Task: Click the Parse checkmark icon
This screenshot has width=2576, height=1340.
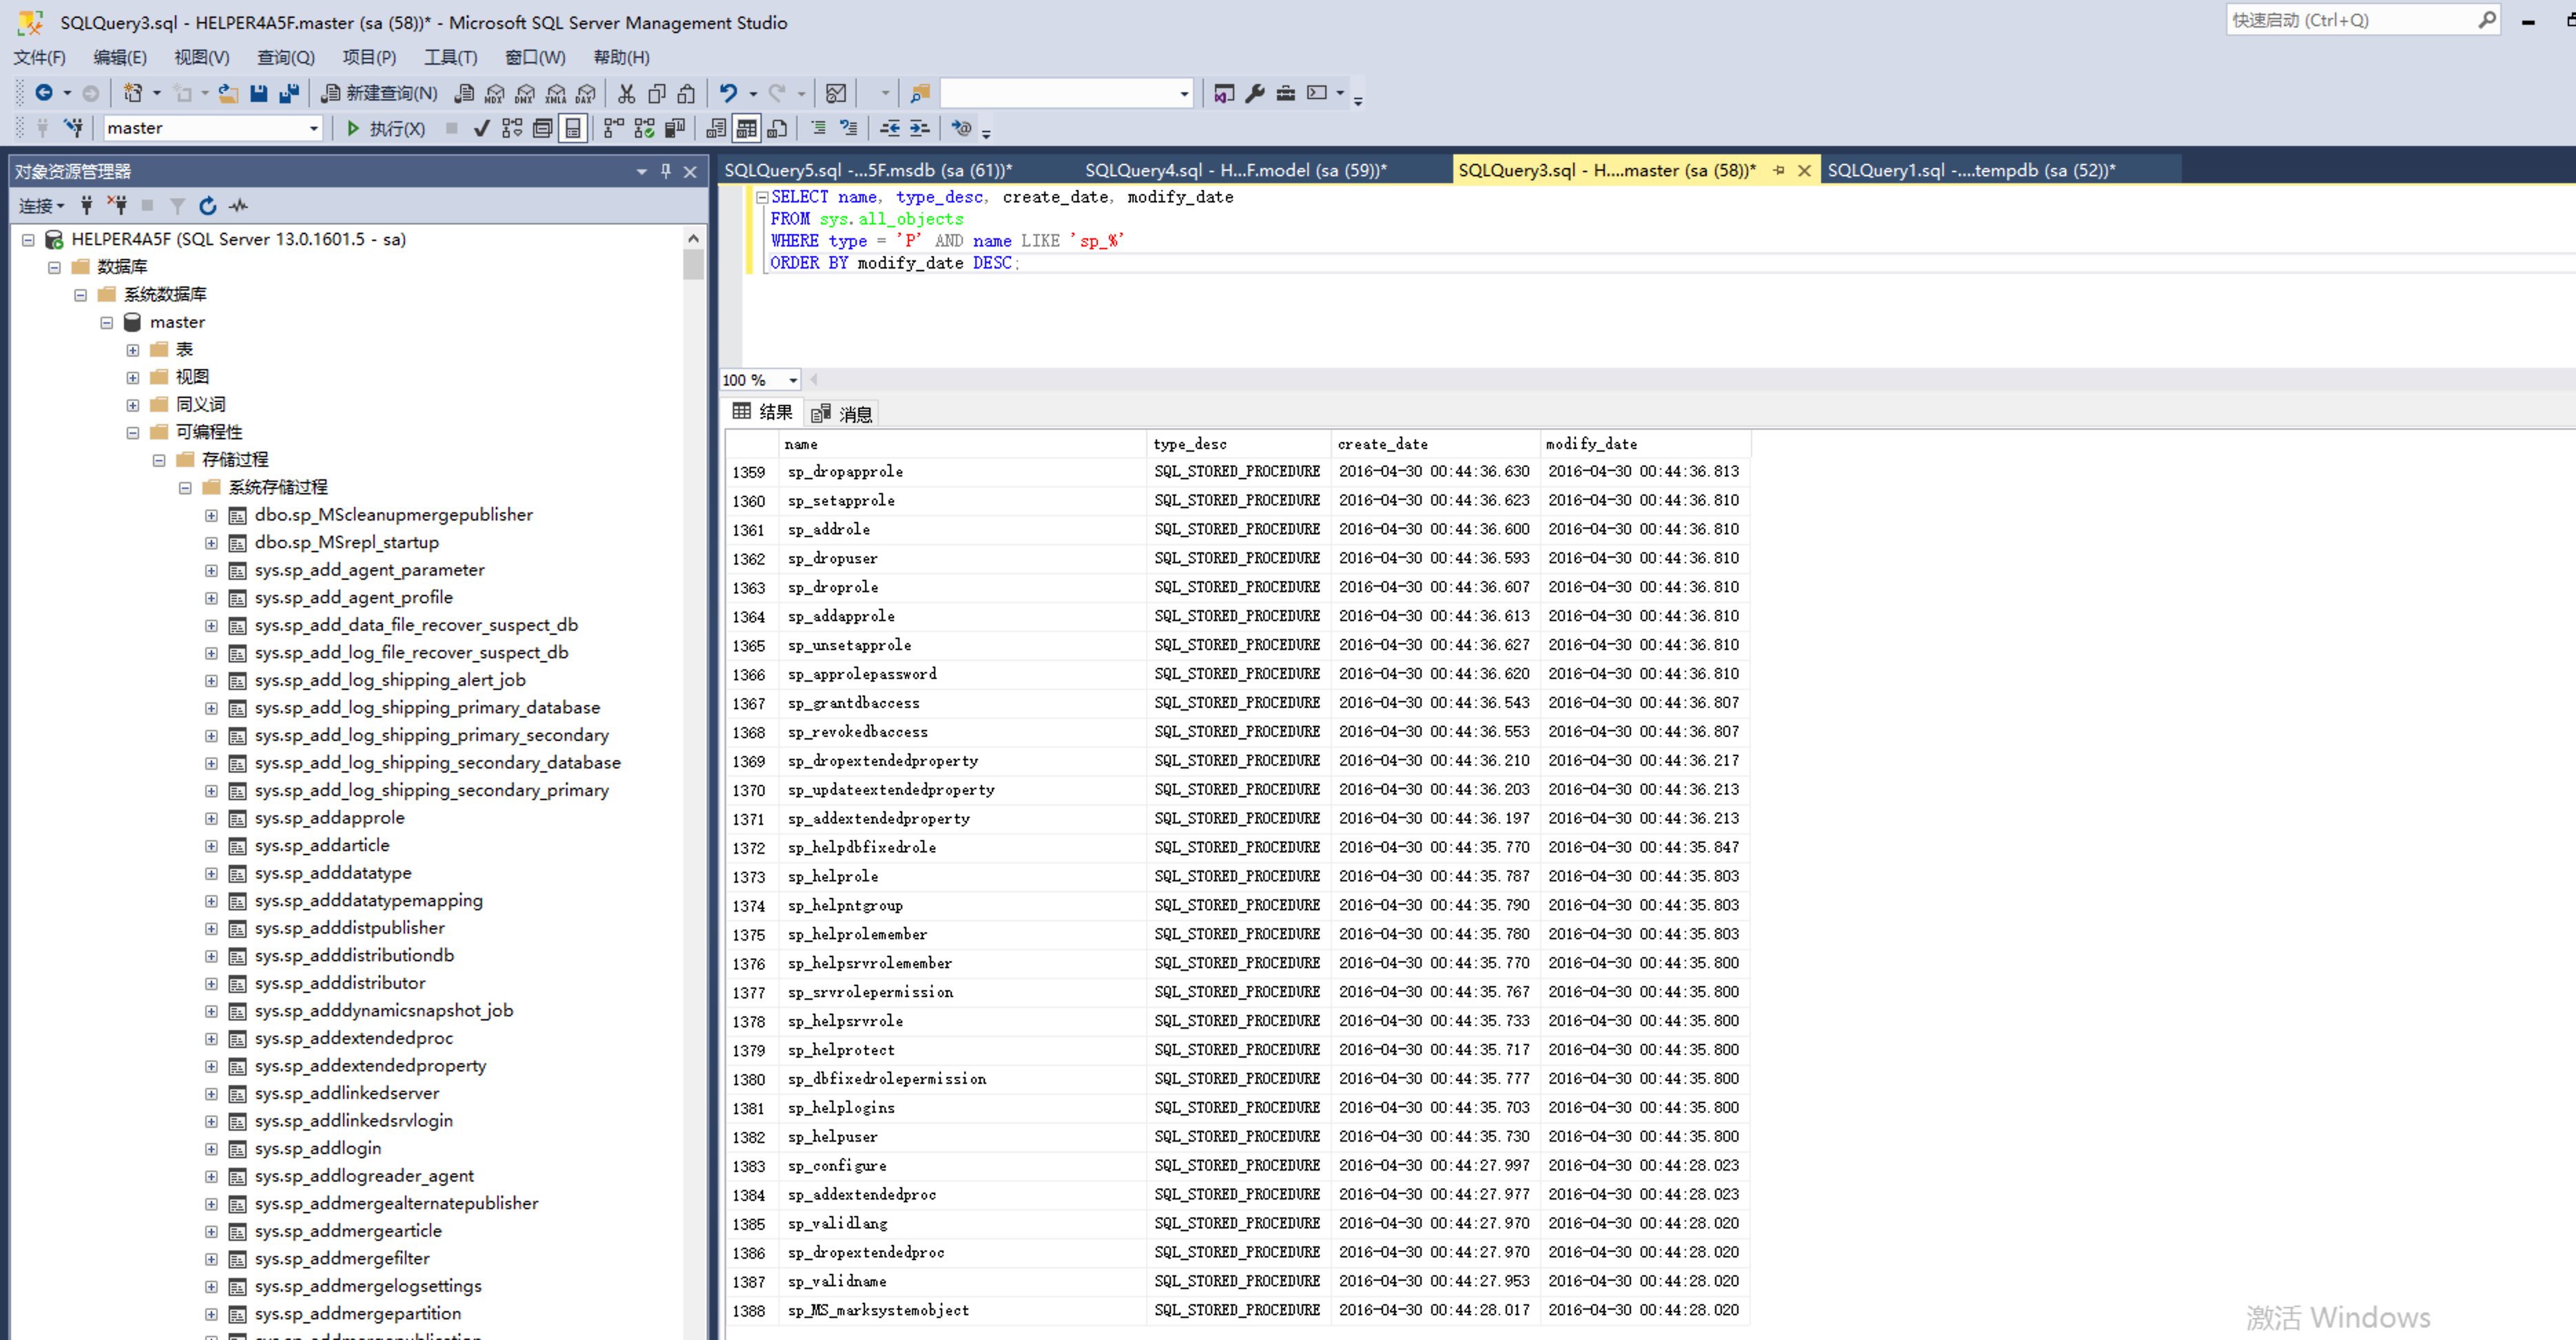Action: point(481,128)
